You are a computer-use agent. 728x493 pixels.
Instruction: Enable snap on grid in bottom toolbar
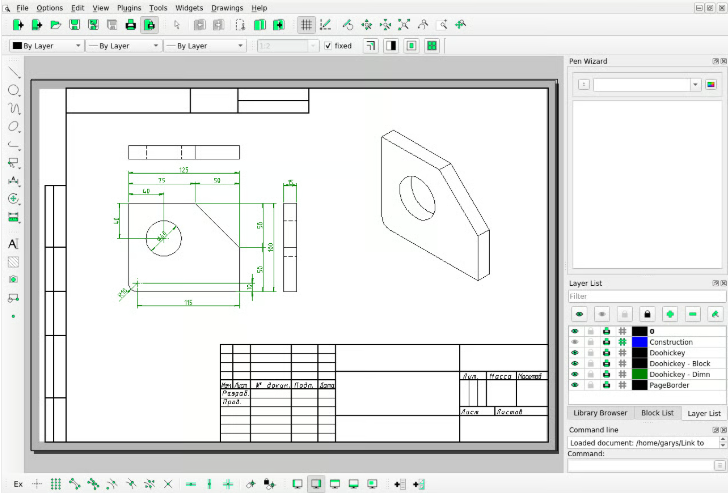pos(56,484)
